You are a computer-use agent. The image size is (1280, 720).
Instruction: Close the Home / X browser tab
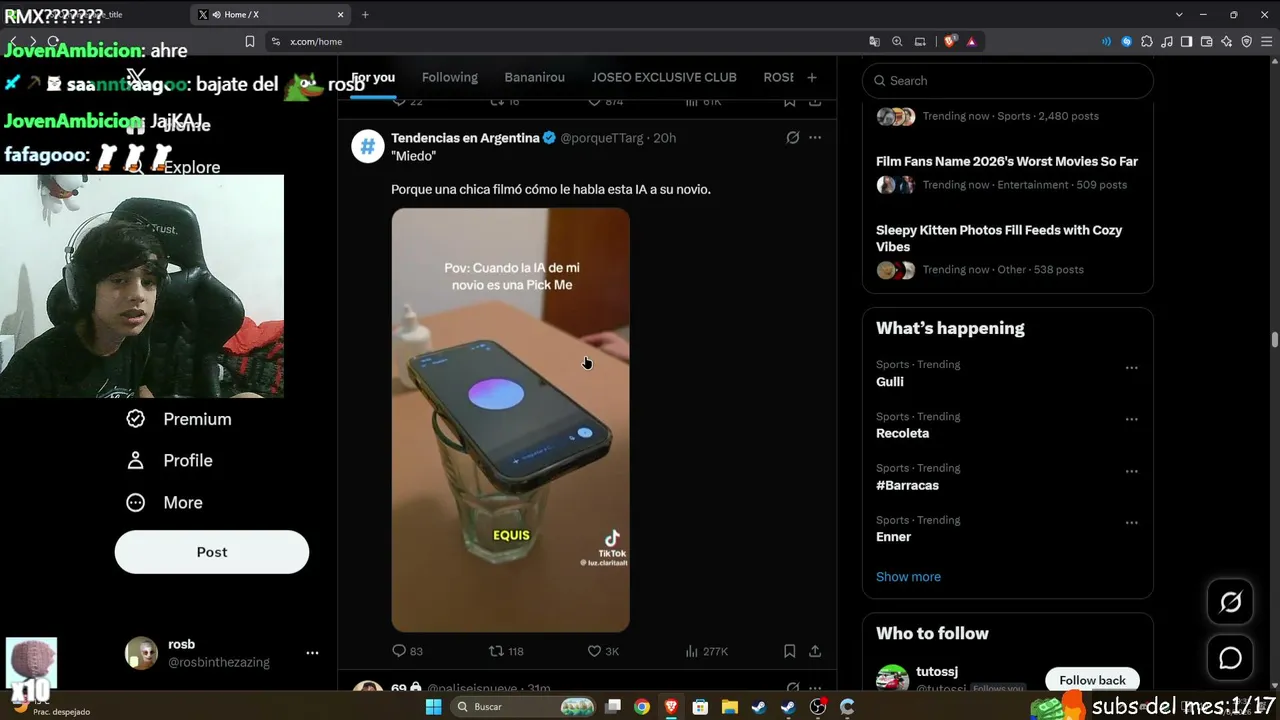(x=340, y=15)
